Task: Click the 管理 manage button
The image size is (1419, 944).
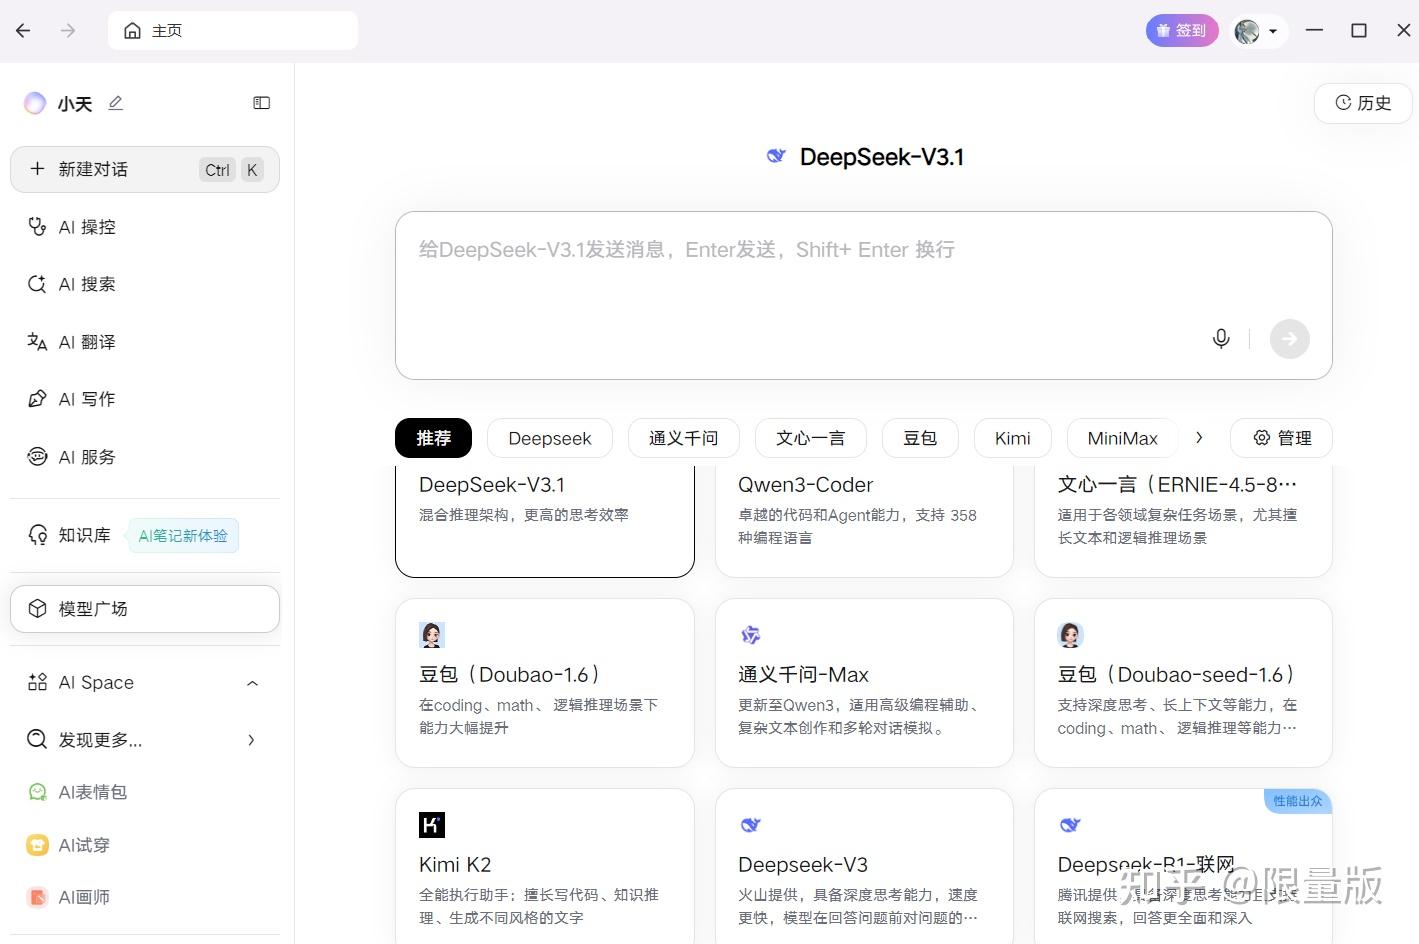Action: [x=1281, y=438]
